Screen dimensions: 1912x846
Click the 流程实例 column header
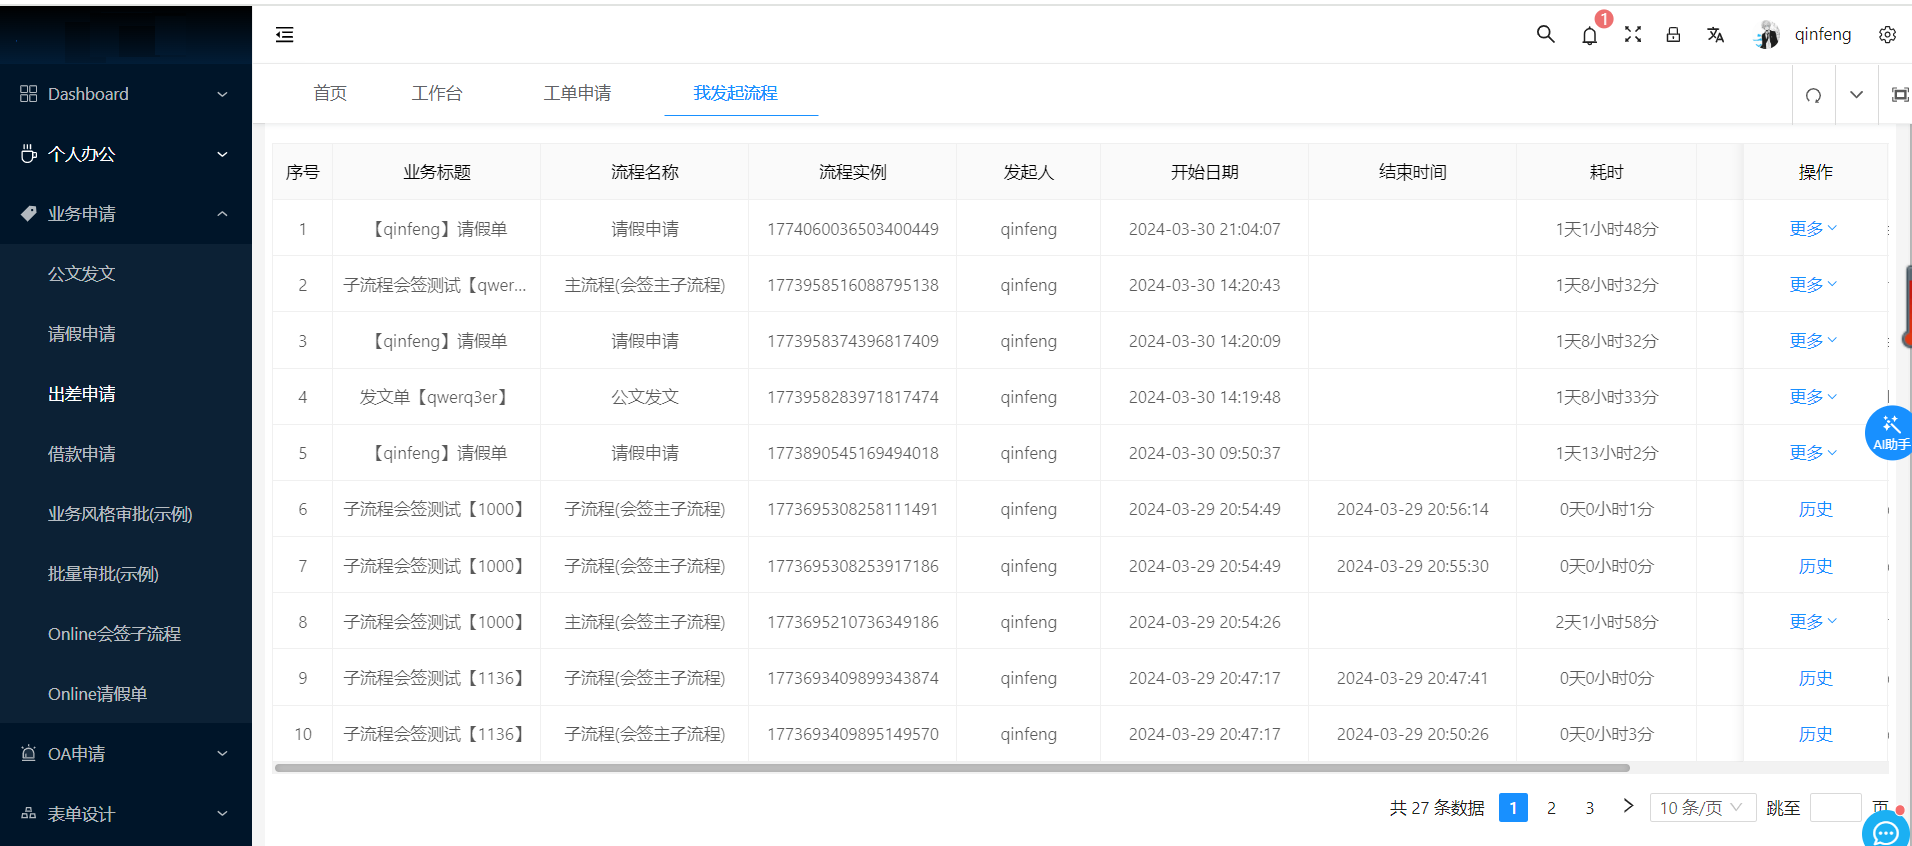[x=852, y=172]
